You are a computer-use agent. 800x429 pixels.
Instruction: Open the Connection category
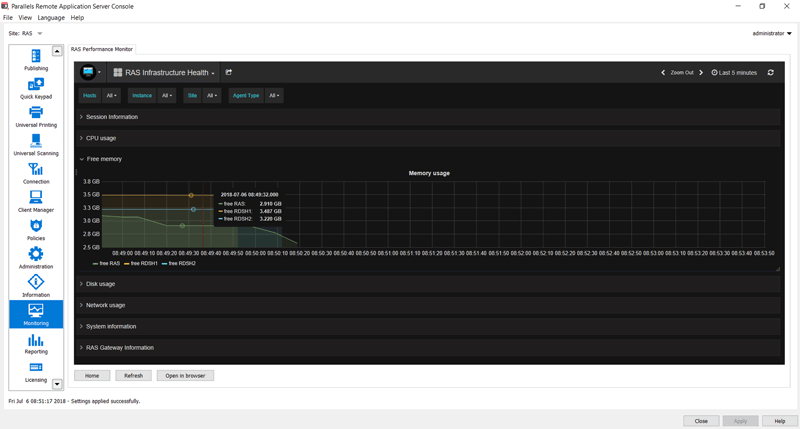36,173
